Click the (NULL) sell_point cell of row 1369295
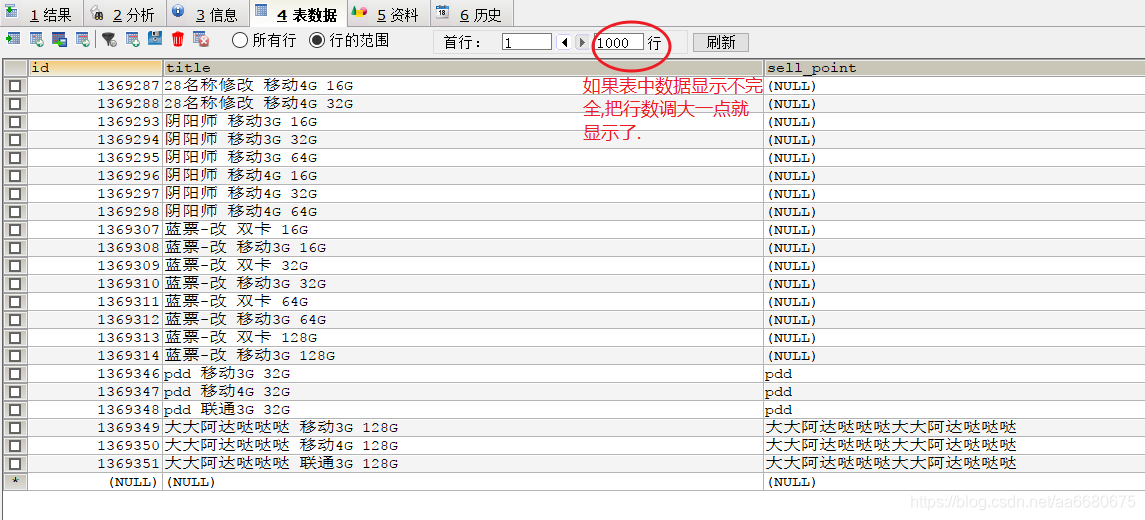The image size is (1145, 520). [x=954, y=158]
